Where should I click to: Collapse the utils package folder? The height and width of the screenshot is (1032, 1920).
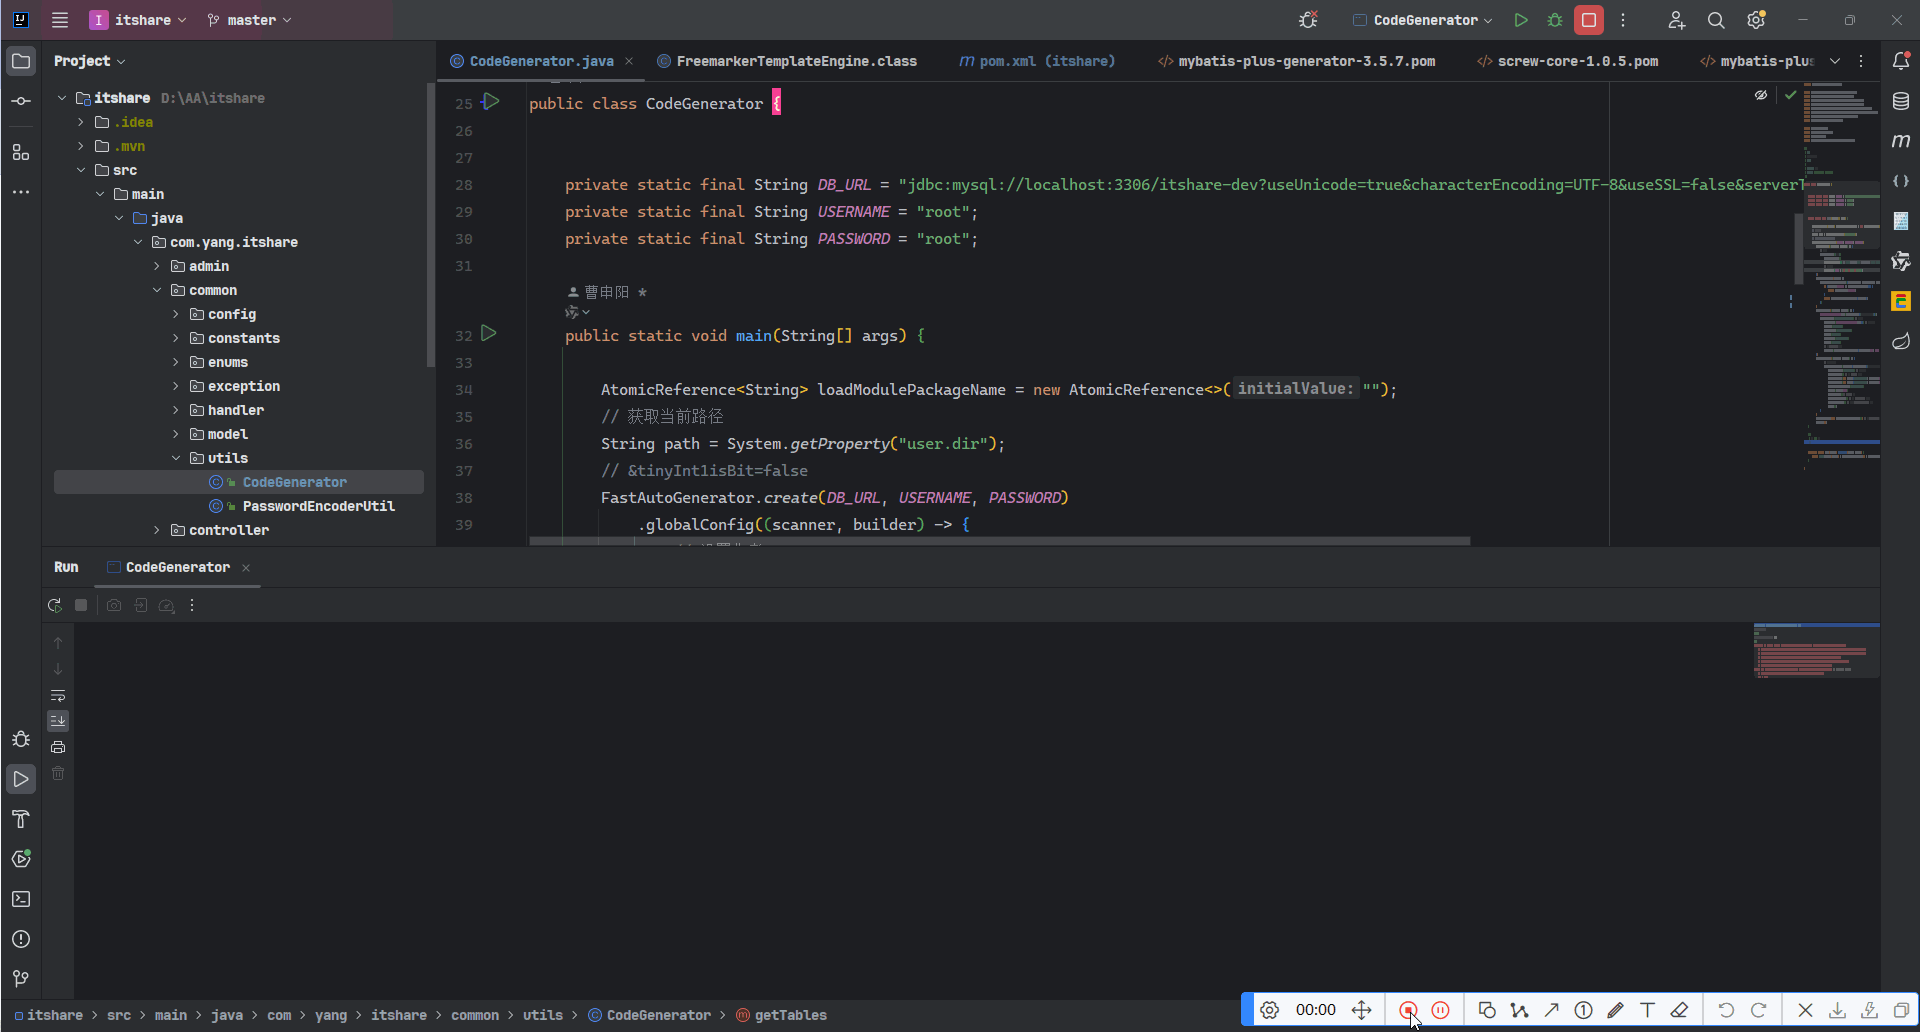pos(176,458)
